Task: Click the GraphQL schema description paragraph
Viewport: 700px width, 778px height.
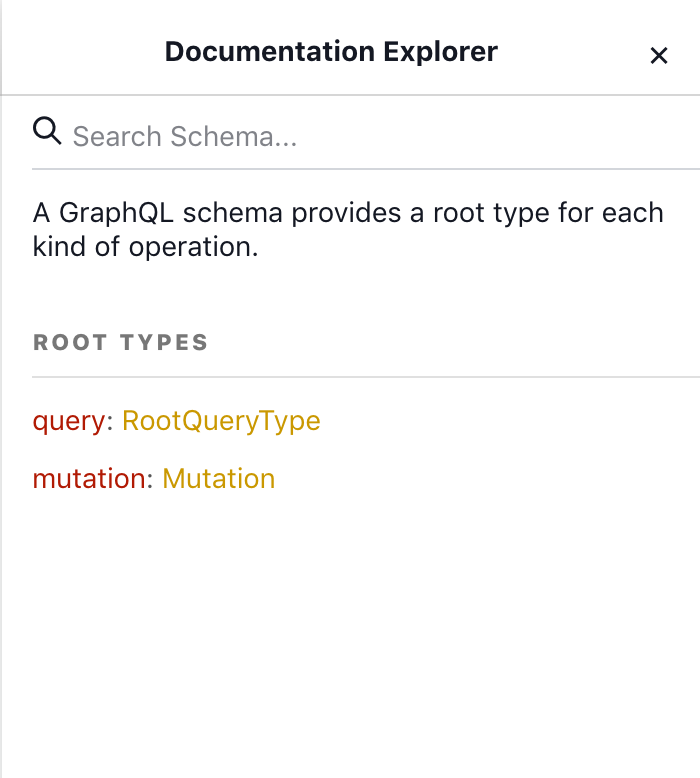Action: [348, 230]
